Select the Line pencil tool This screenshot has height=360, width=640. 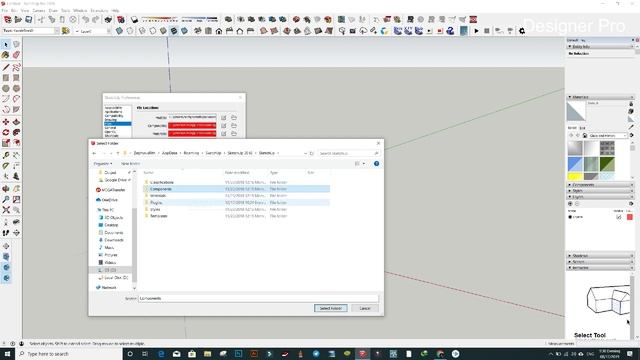tap(6, 67)
